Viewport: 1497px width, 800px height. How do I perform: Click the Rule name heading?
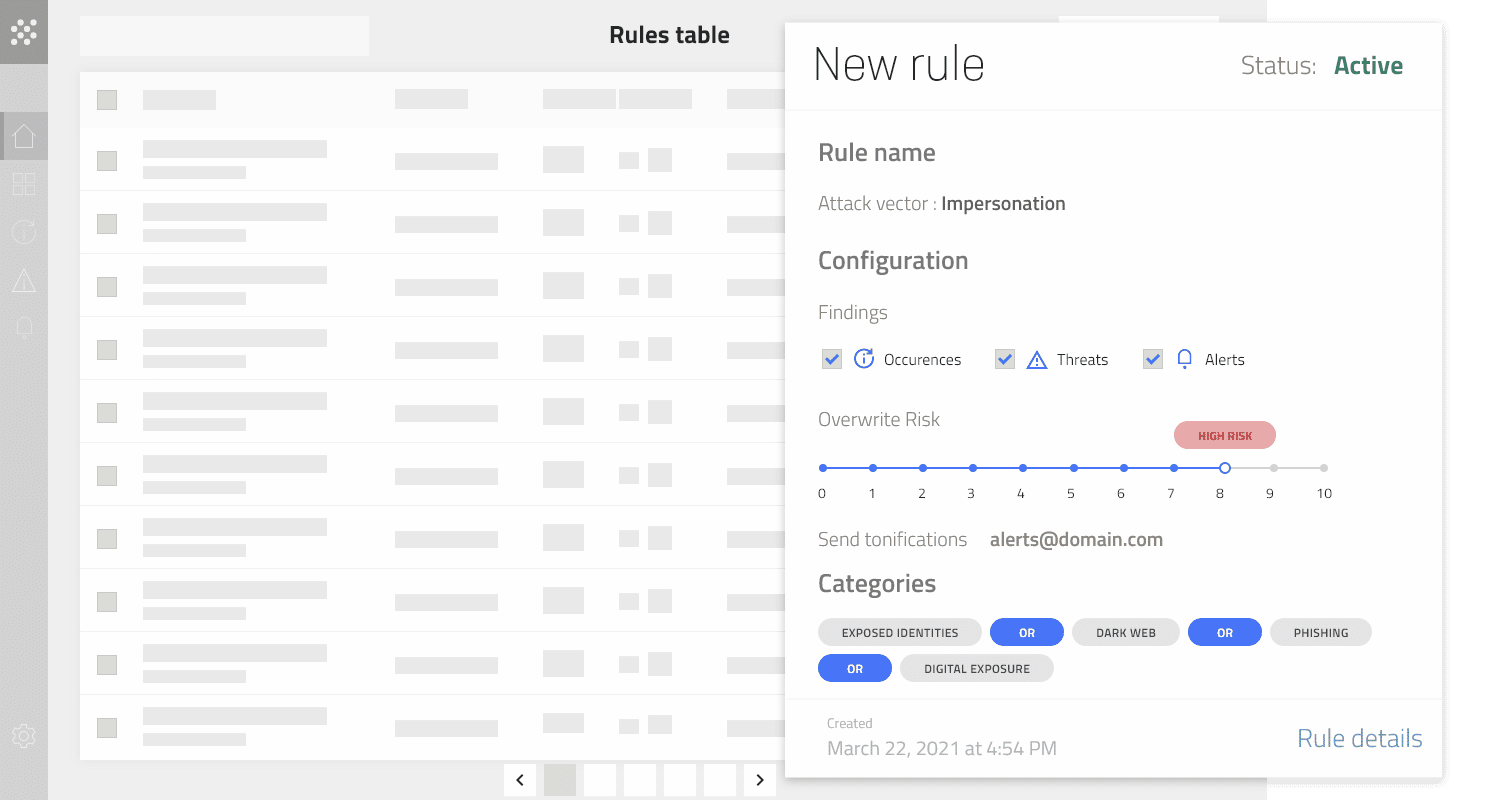(877, 153)
